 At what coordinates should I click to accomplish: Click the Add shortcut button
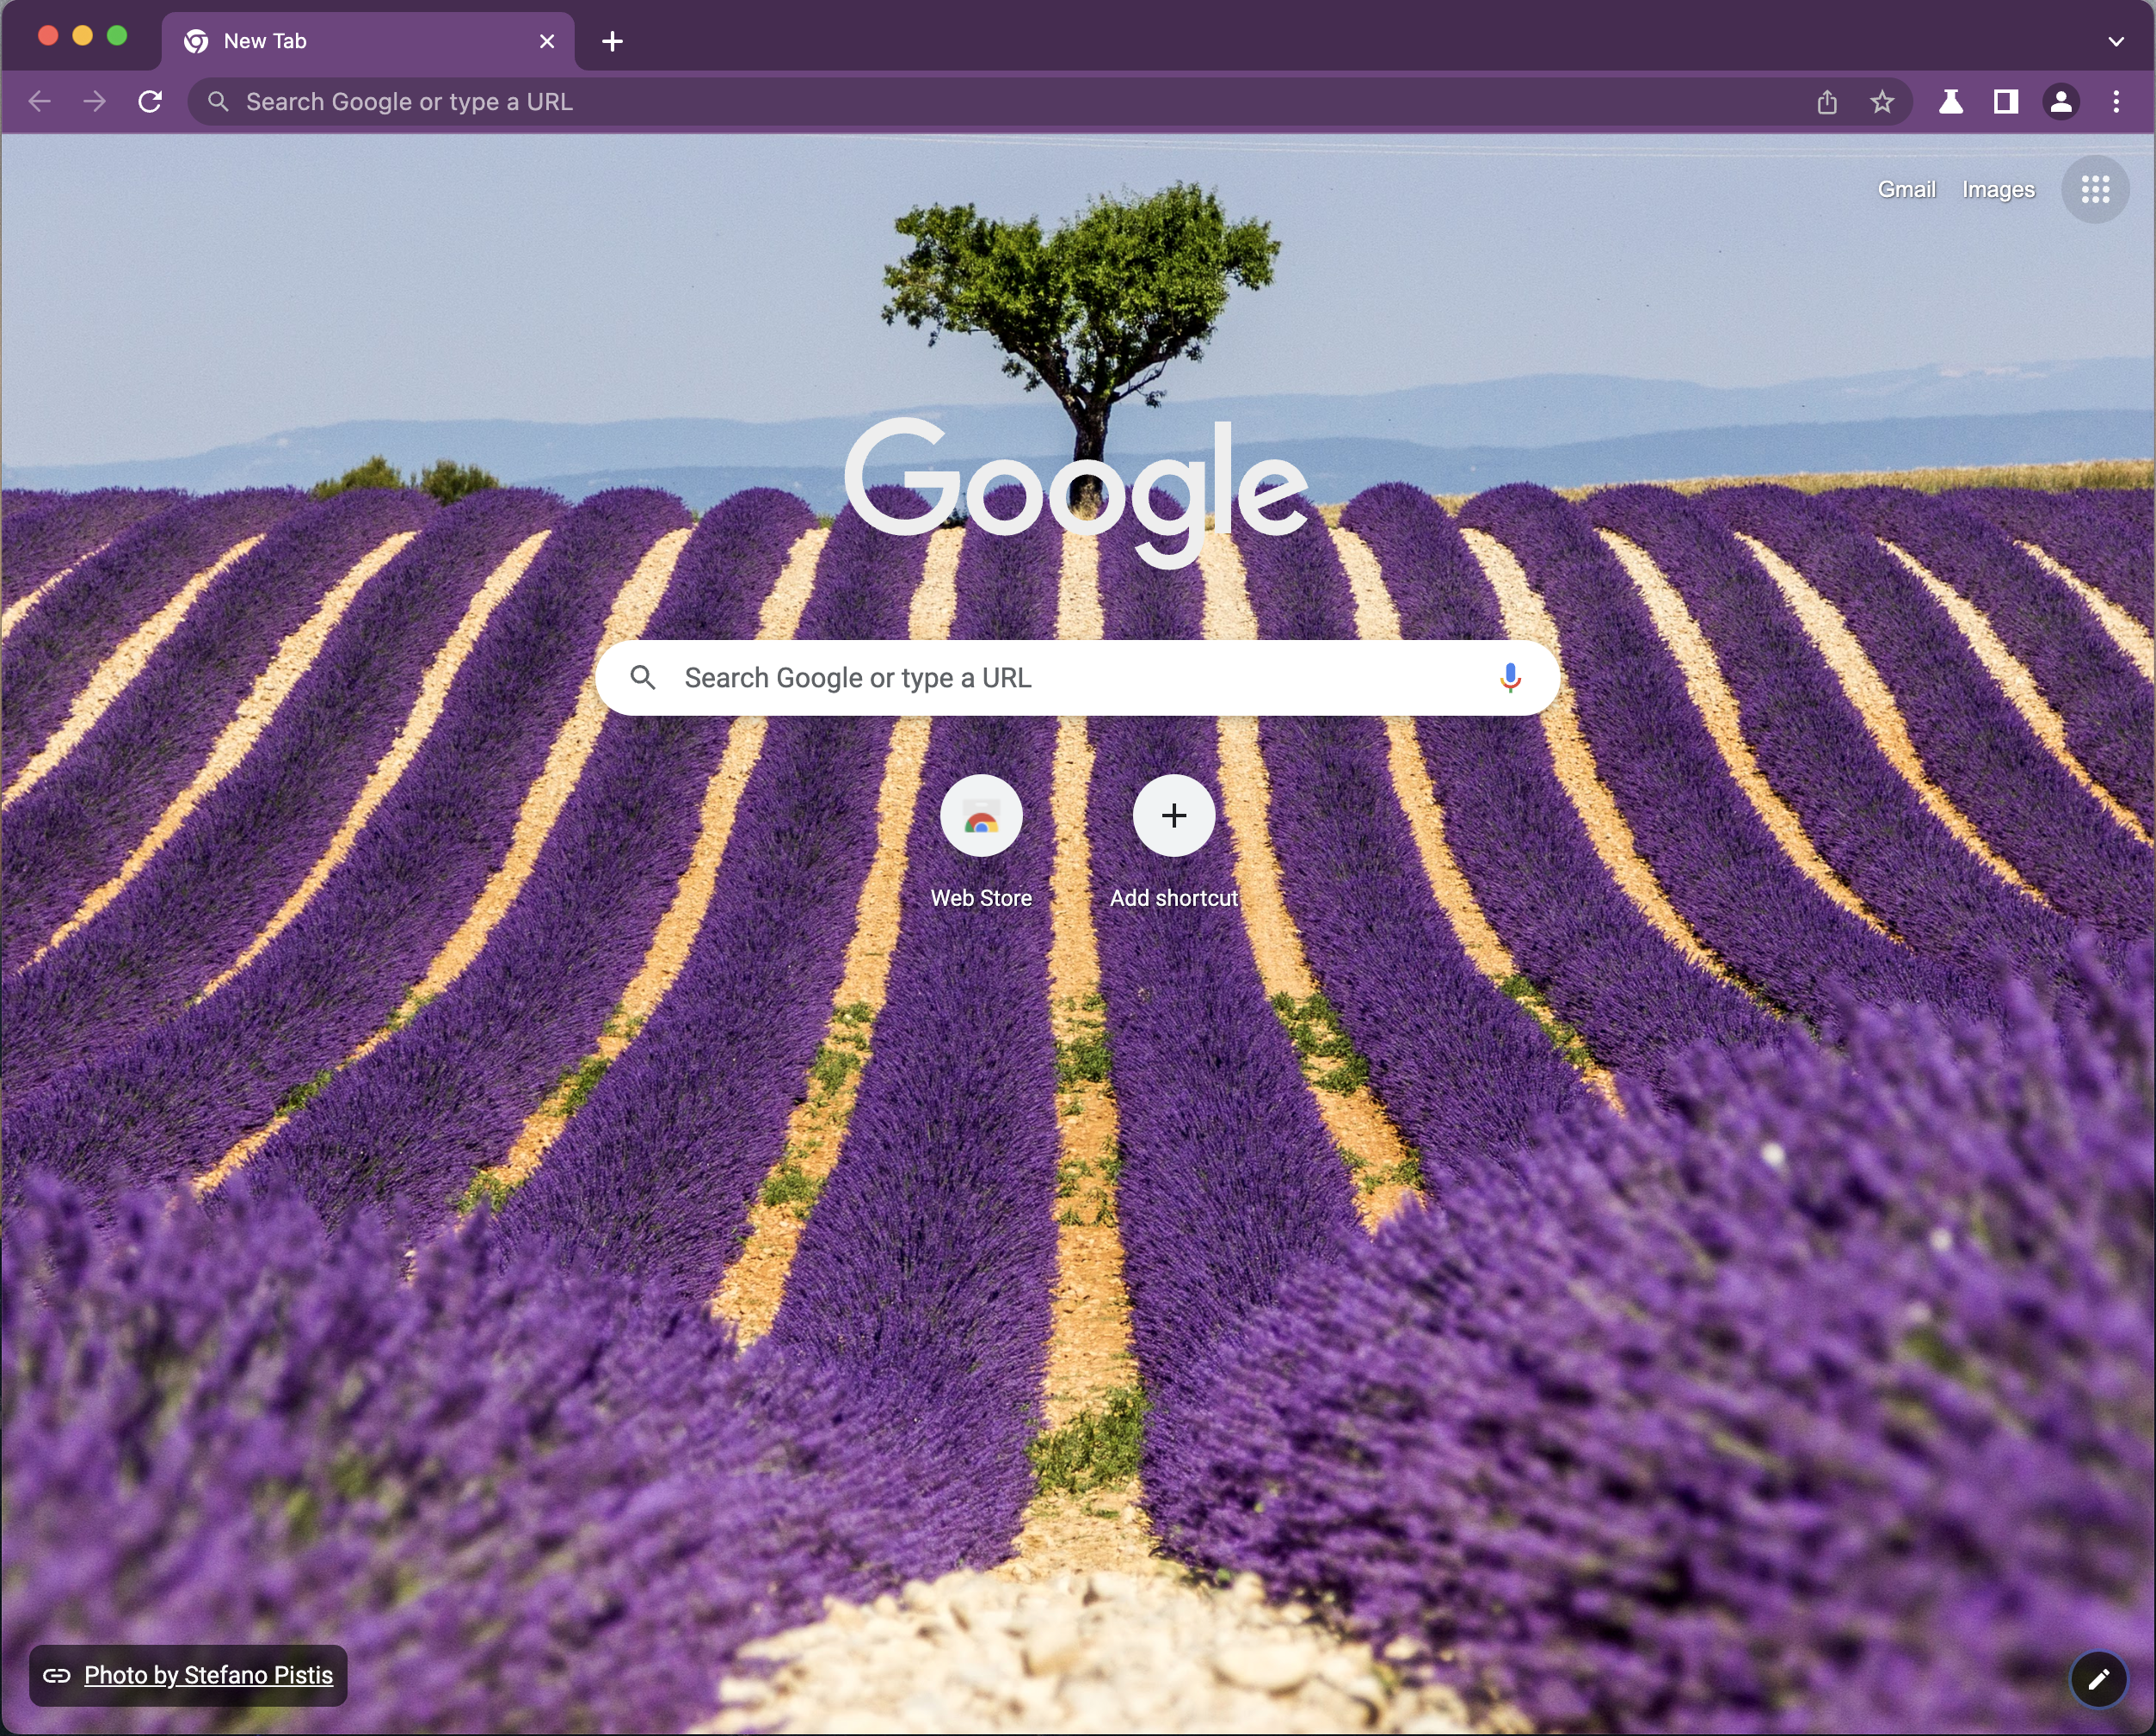pyautogui.click(x=1174, y=817)
